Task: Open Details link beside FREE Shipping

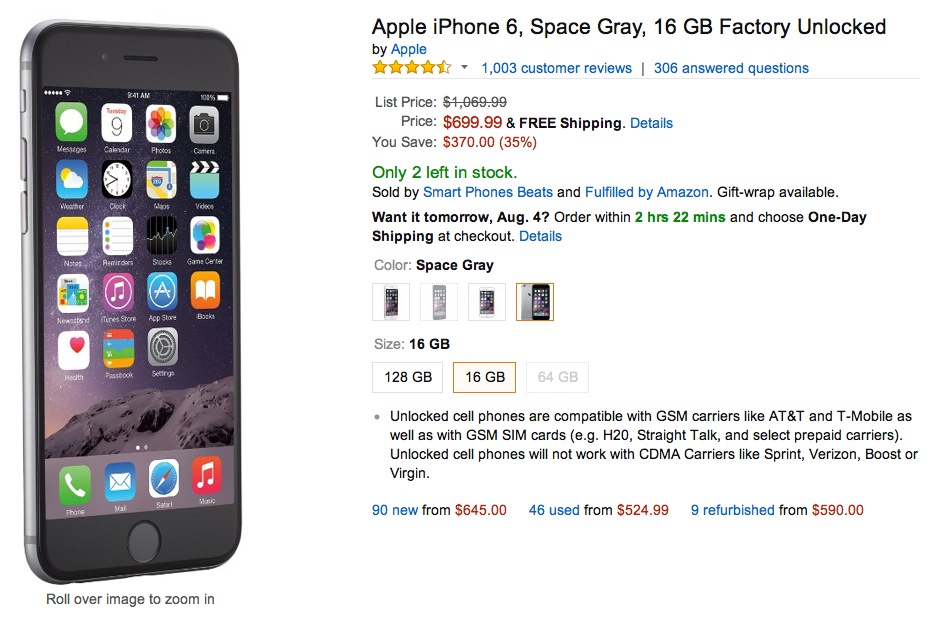Action: (651, 123)
